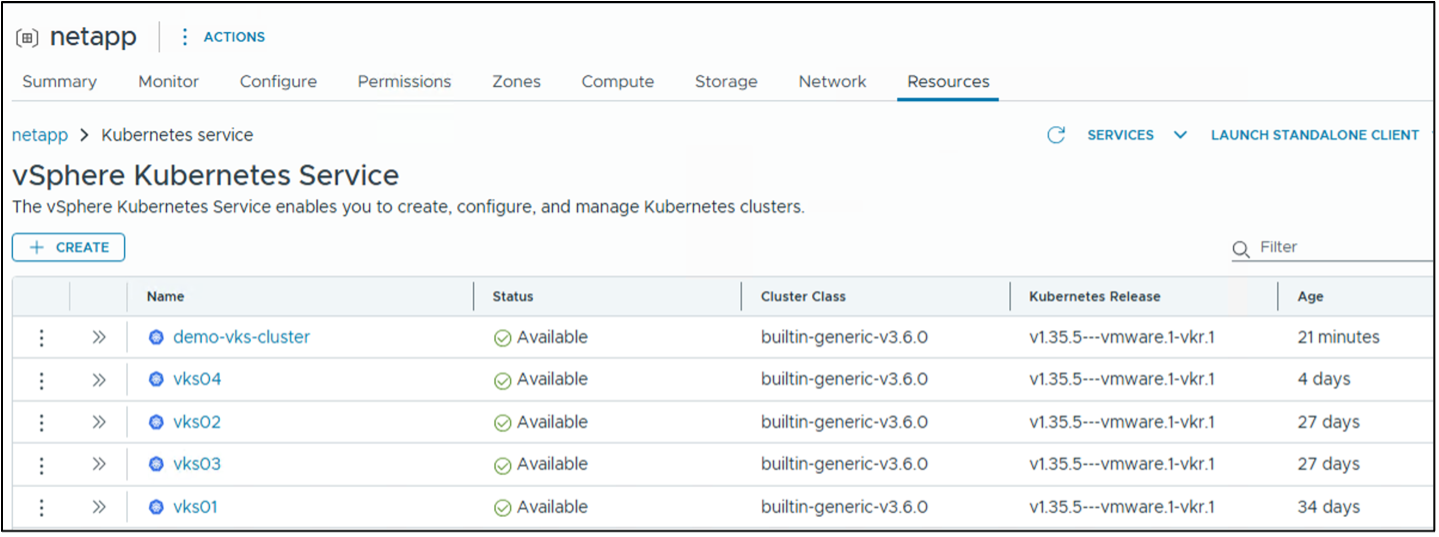The width and height of the screenshot is (1439, 537).
Task: Click v1.35.5---vmware.1-vkr.1 in vks04 row
Action: (x=1122, y=379)
